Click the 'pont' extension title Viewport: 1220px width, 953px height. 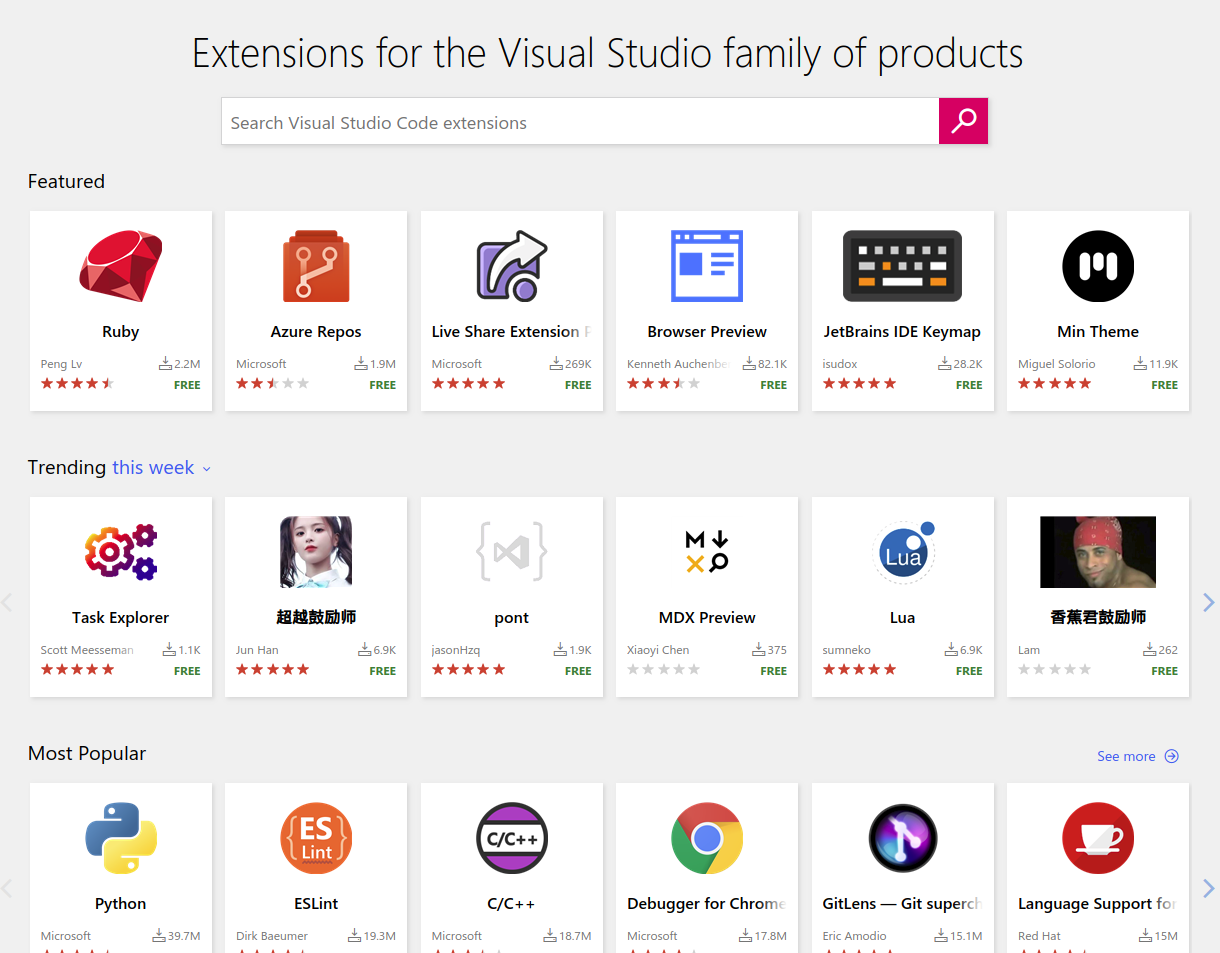pyautogui.click(x=511, y=618)
